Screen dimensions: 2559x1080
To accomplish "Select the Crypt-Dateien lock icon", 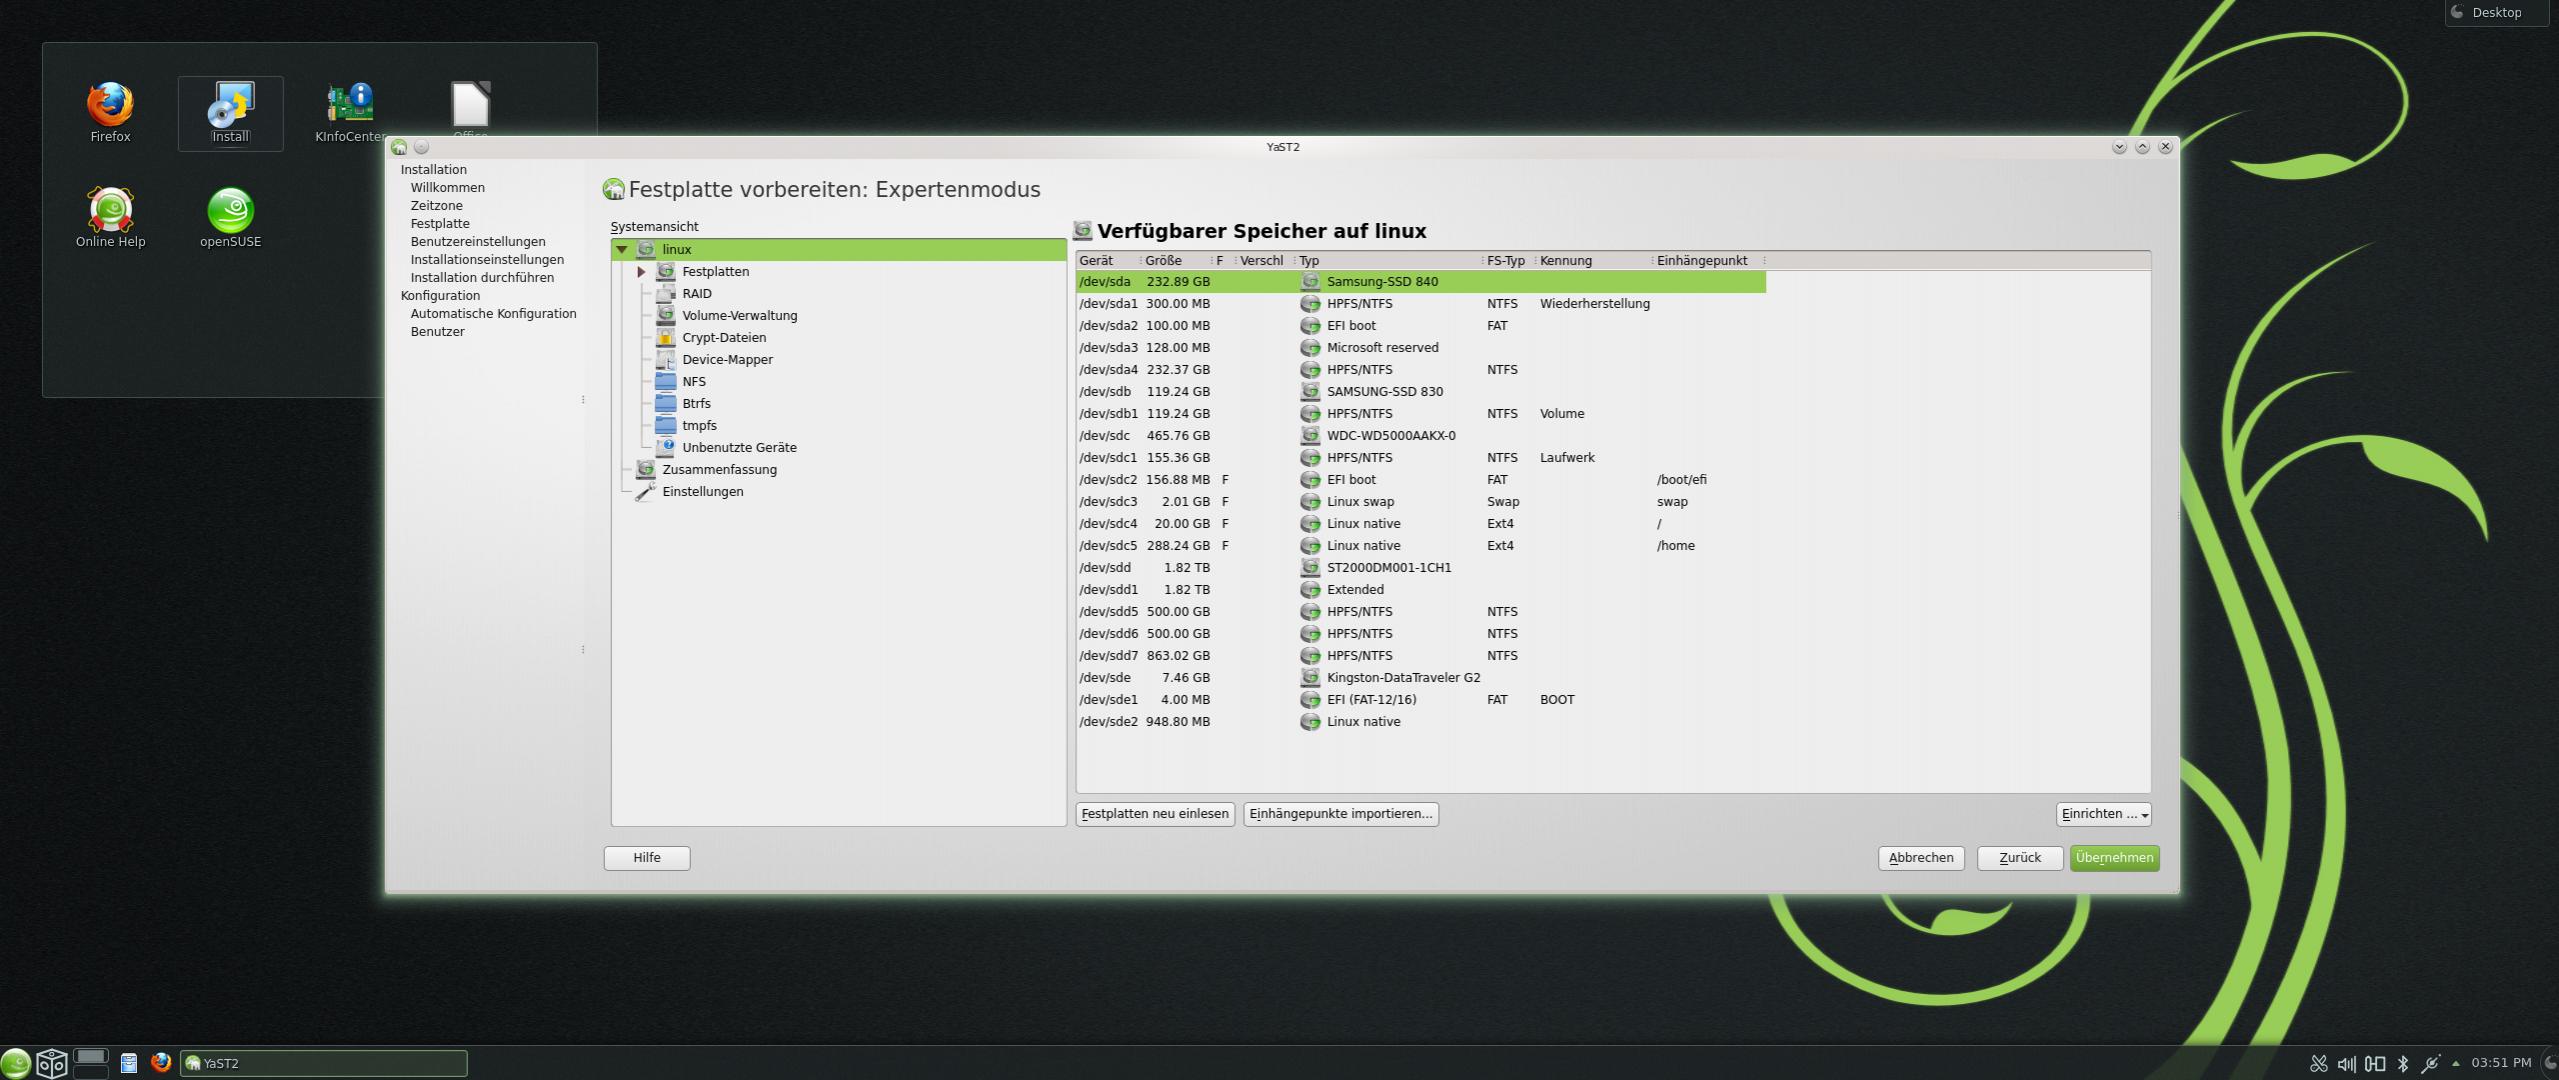I will [x=666, y=338].
